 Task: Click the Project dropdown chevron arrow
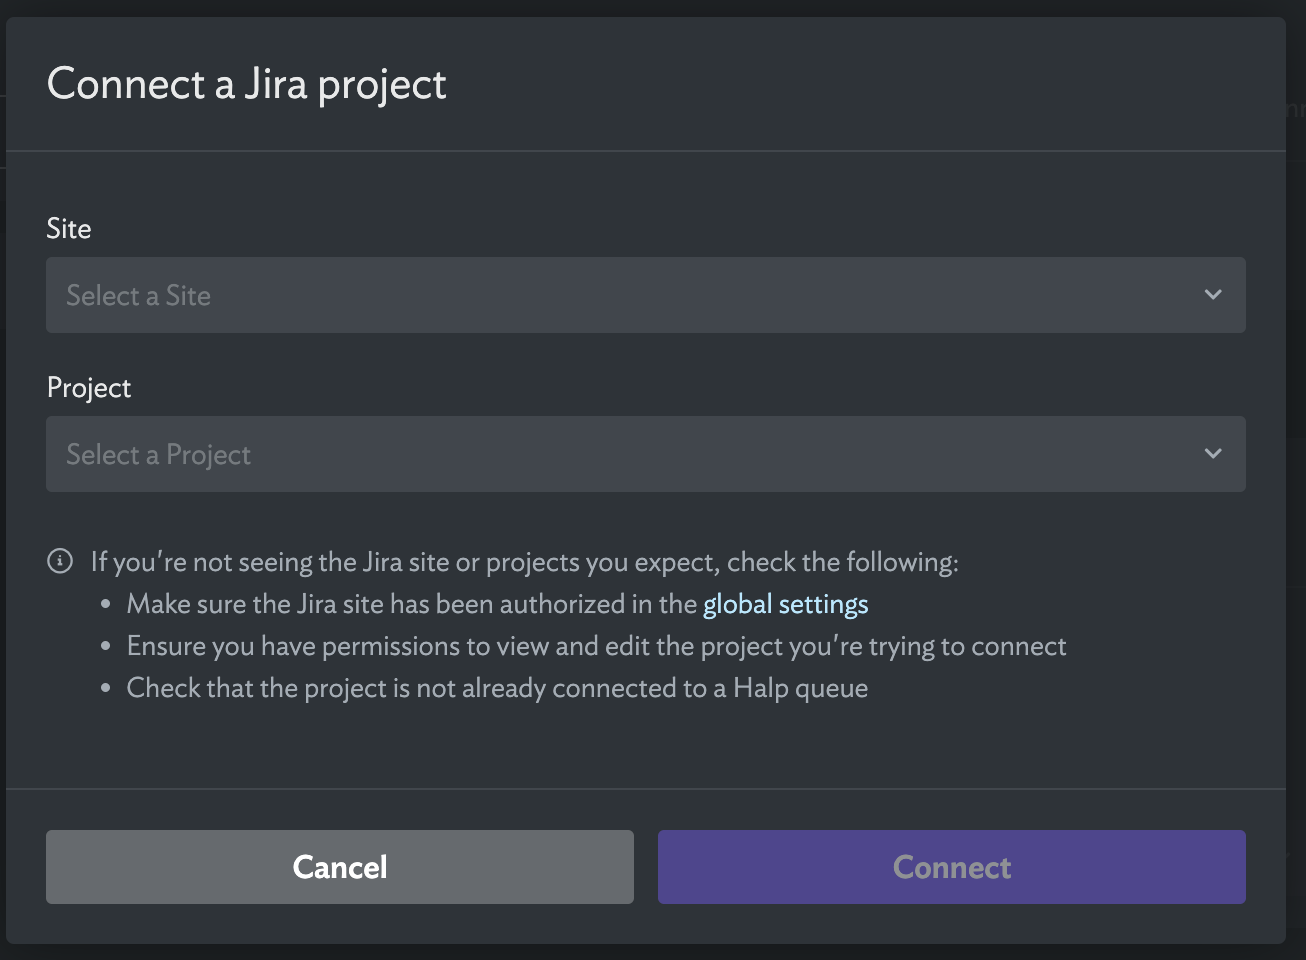(1213, 454)
